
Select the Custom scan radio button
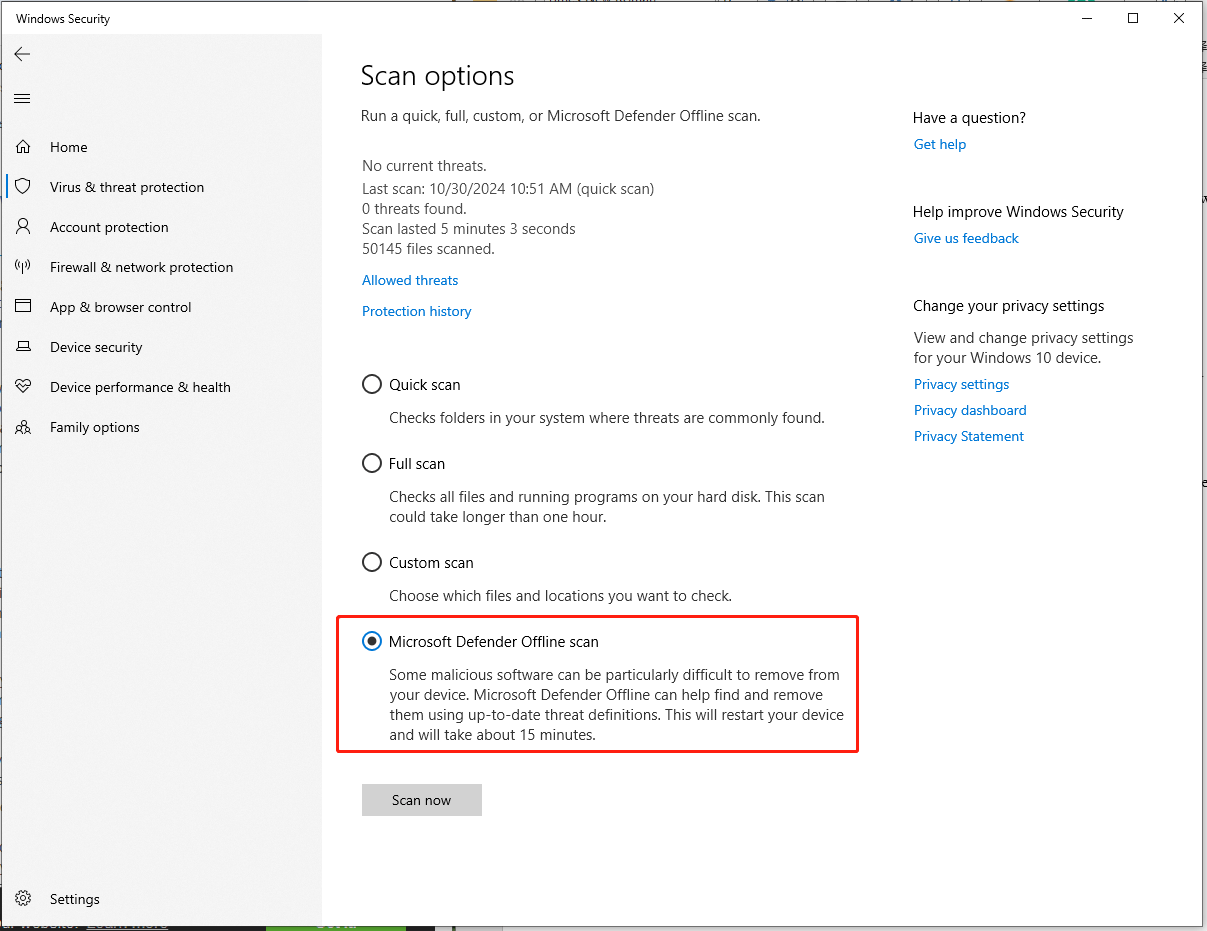tap(372, 562)
